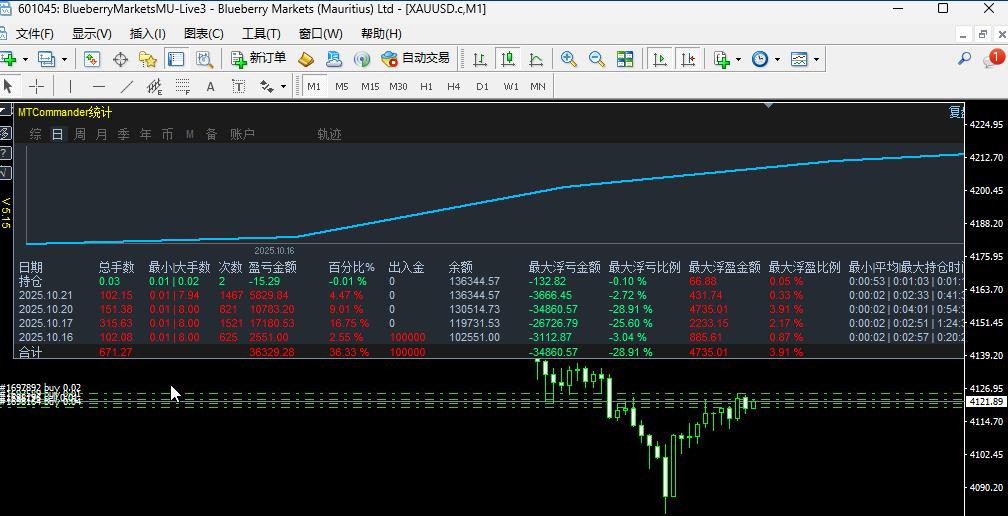Toggle the 自动交易 auto trading button
This screenshot has width=1008, height=516.
pyautogui.click(x=415, y=58)
